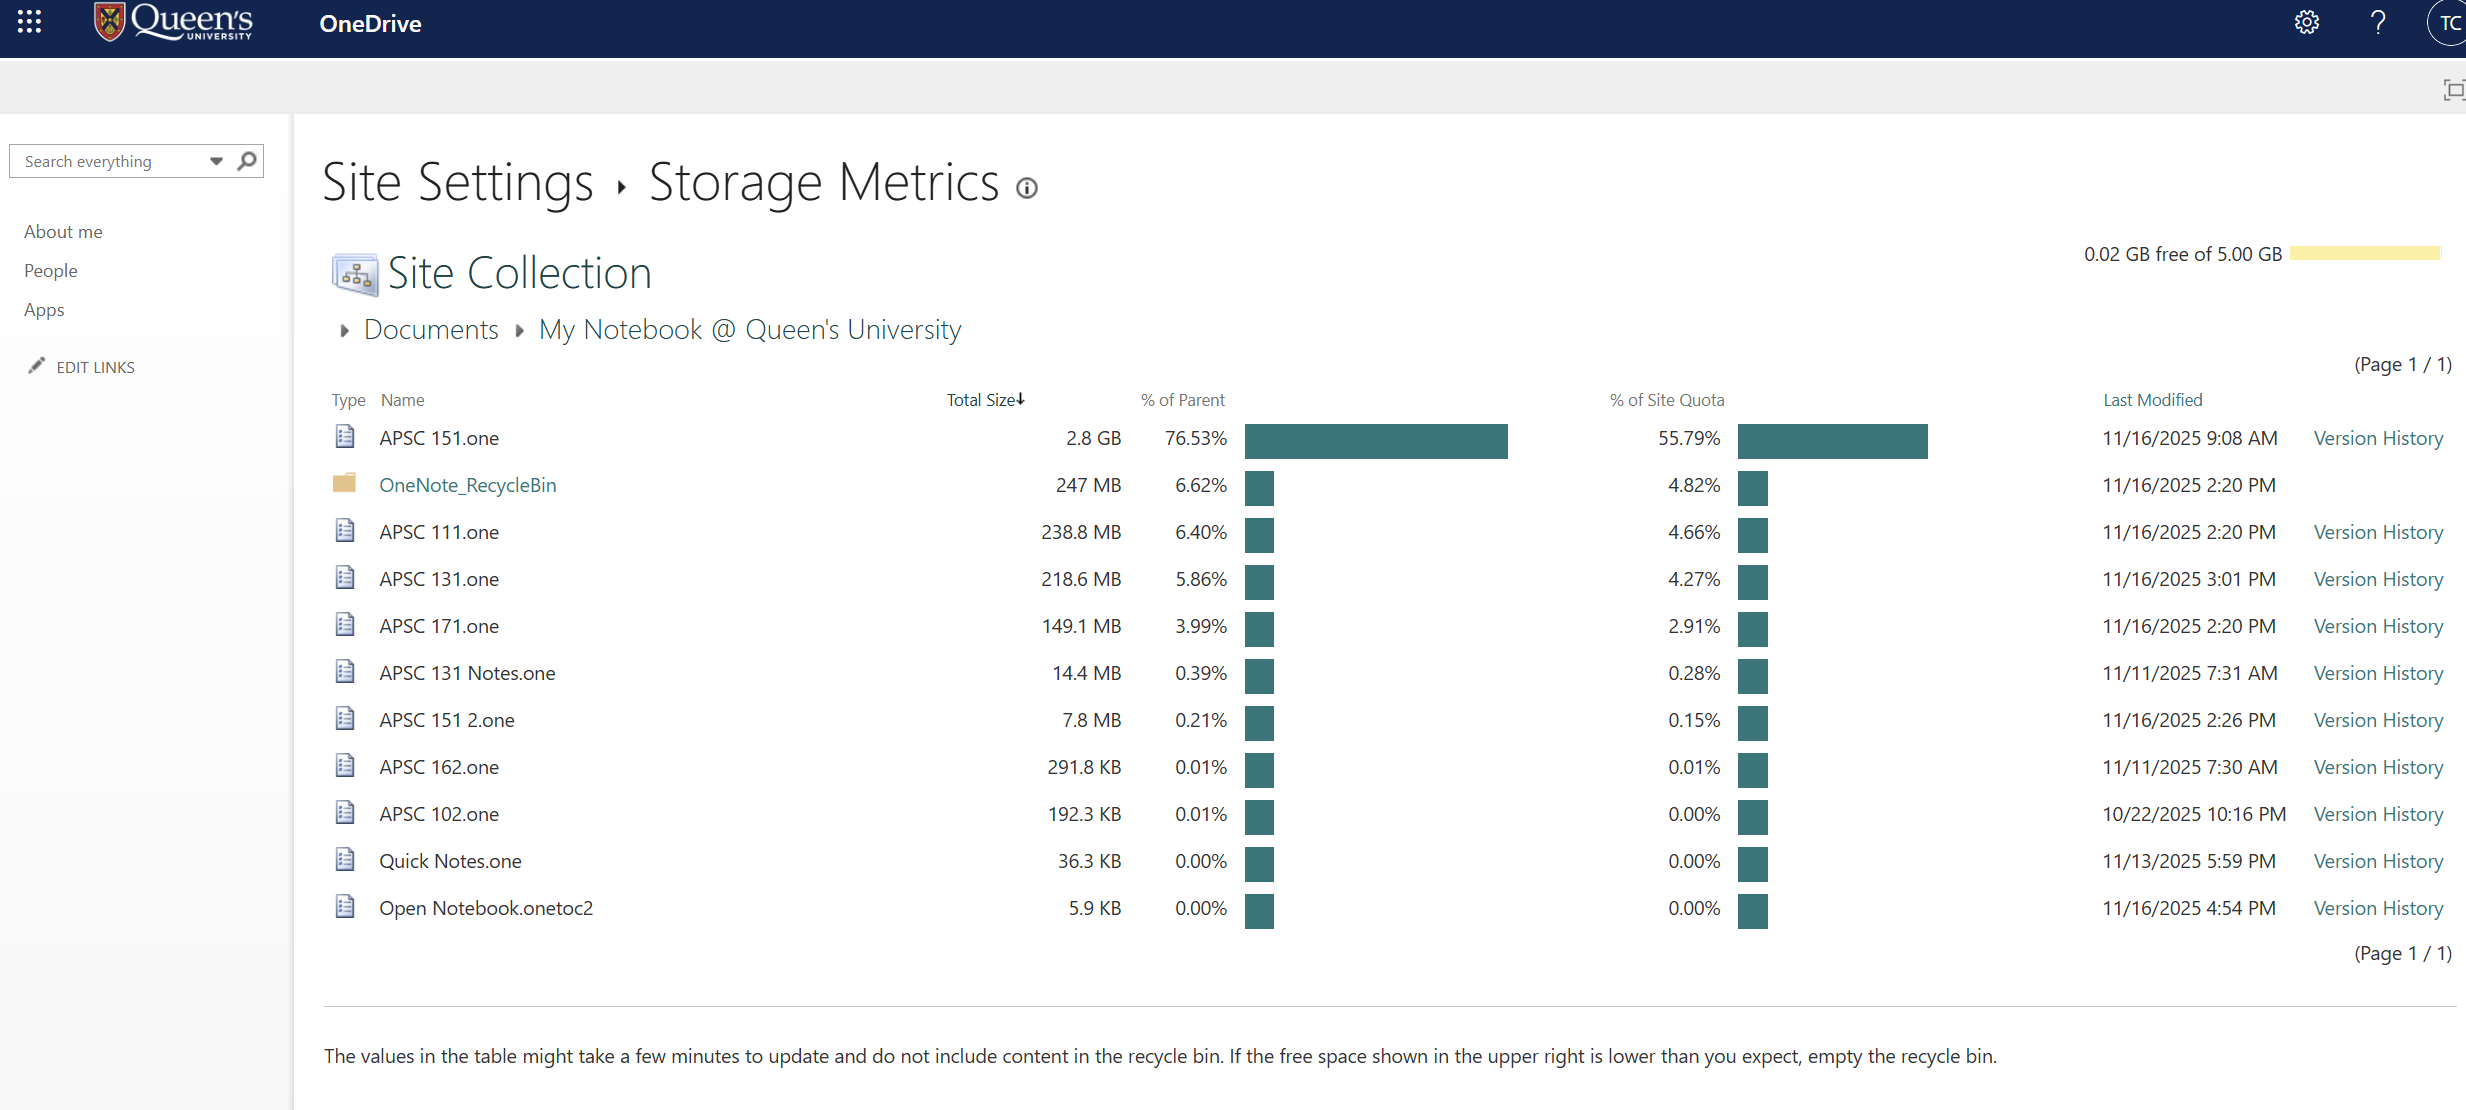Click the file icon for APSC 171.one
The height and width of the screenshot is (1110, 2466).
[x=345, y=625]
